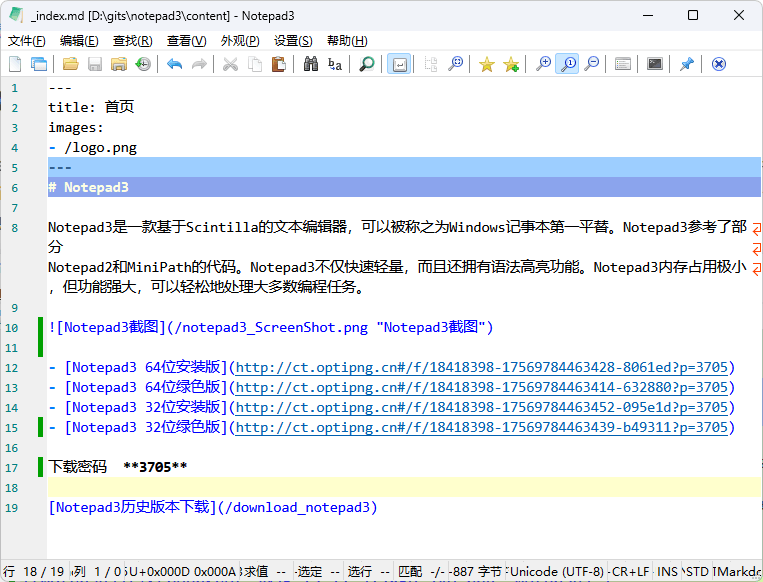Viewport: 763px width, 582px height.
Task: Cut selection with scissors icon
Action: [x=230, y=64]
